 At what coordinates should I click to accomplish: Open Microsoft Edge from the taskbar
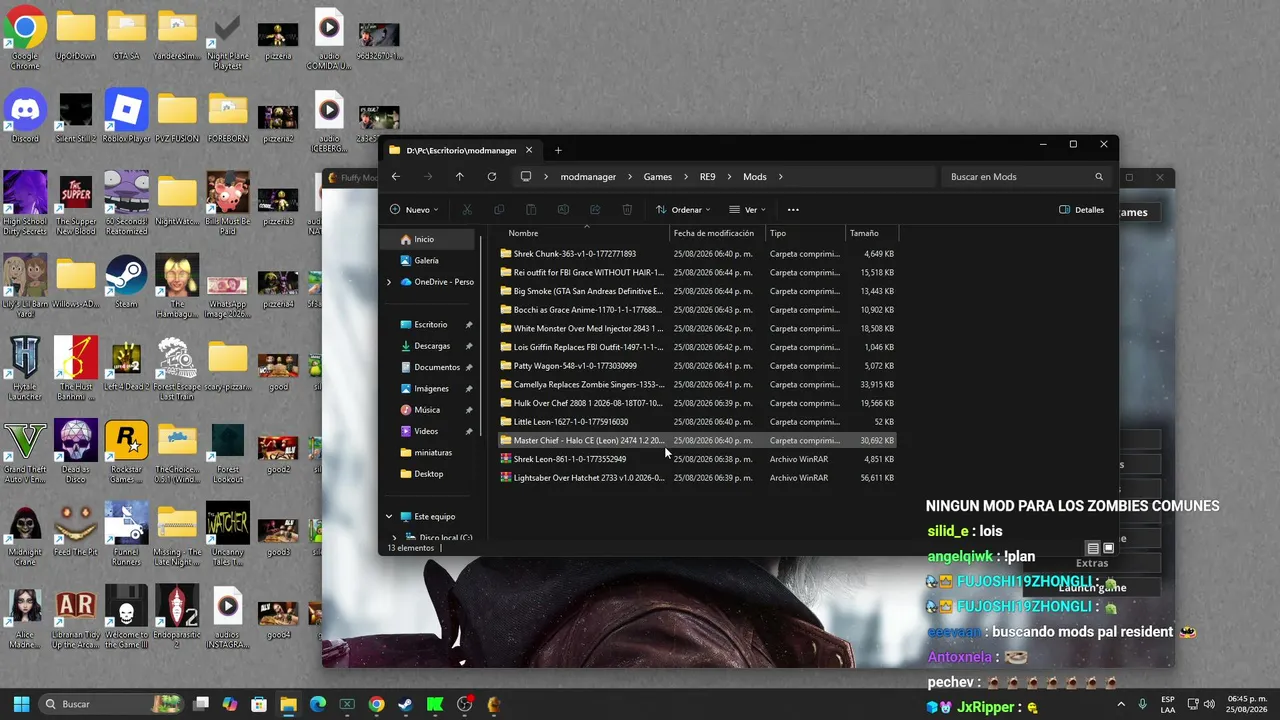pos(318,704)
